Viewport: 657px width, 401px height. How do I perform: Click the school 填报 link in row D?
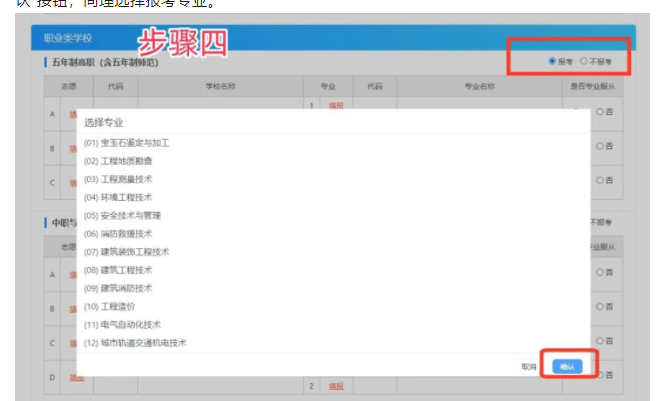pos(76,378)
